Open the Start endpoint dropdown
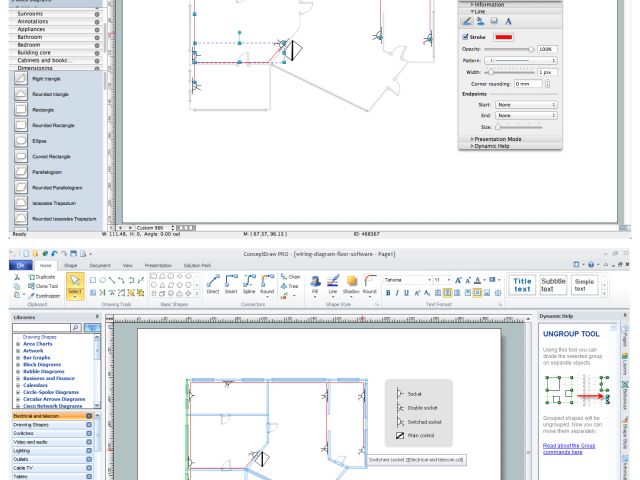640x480 pixels. click(x=526, y=104)
